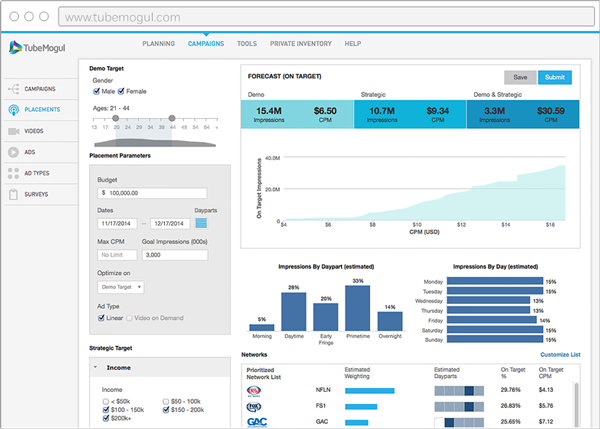
Task: Click the Daytime 28% bar
Action: coord(294,312)
